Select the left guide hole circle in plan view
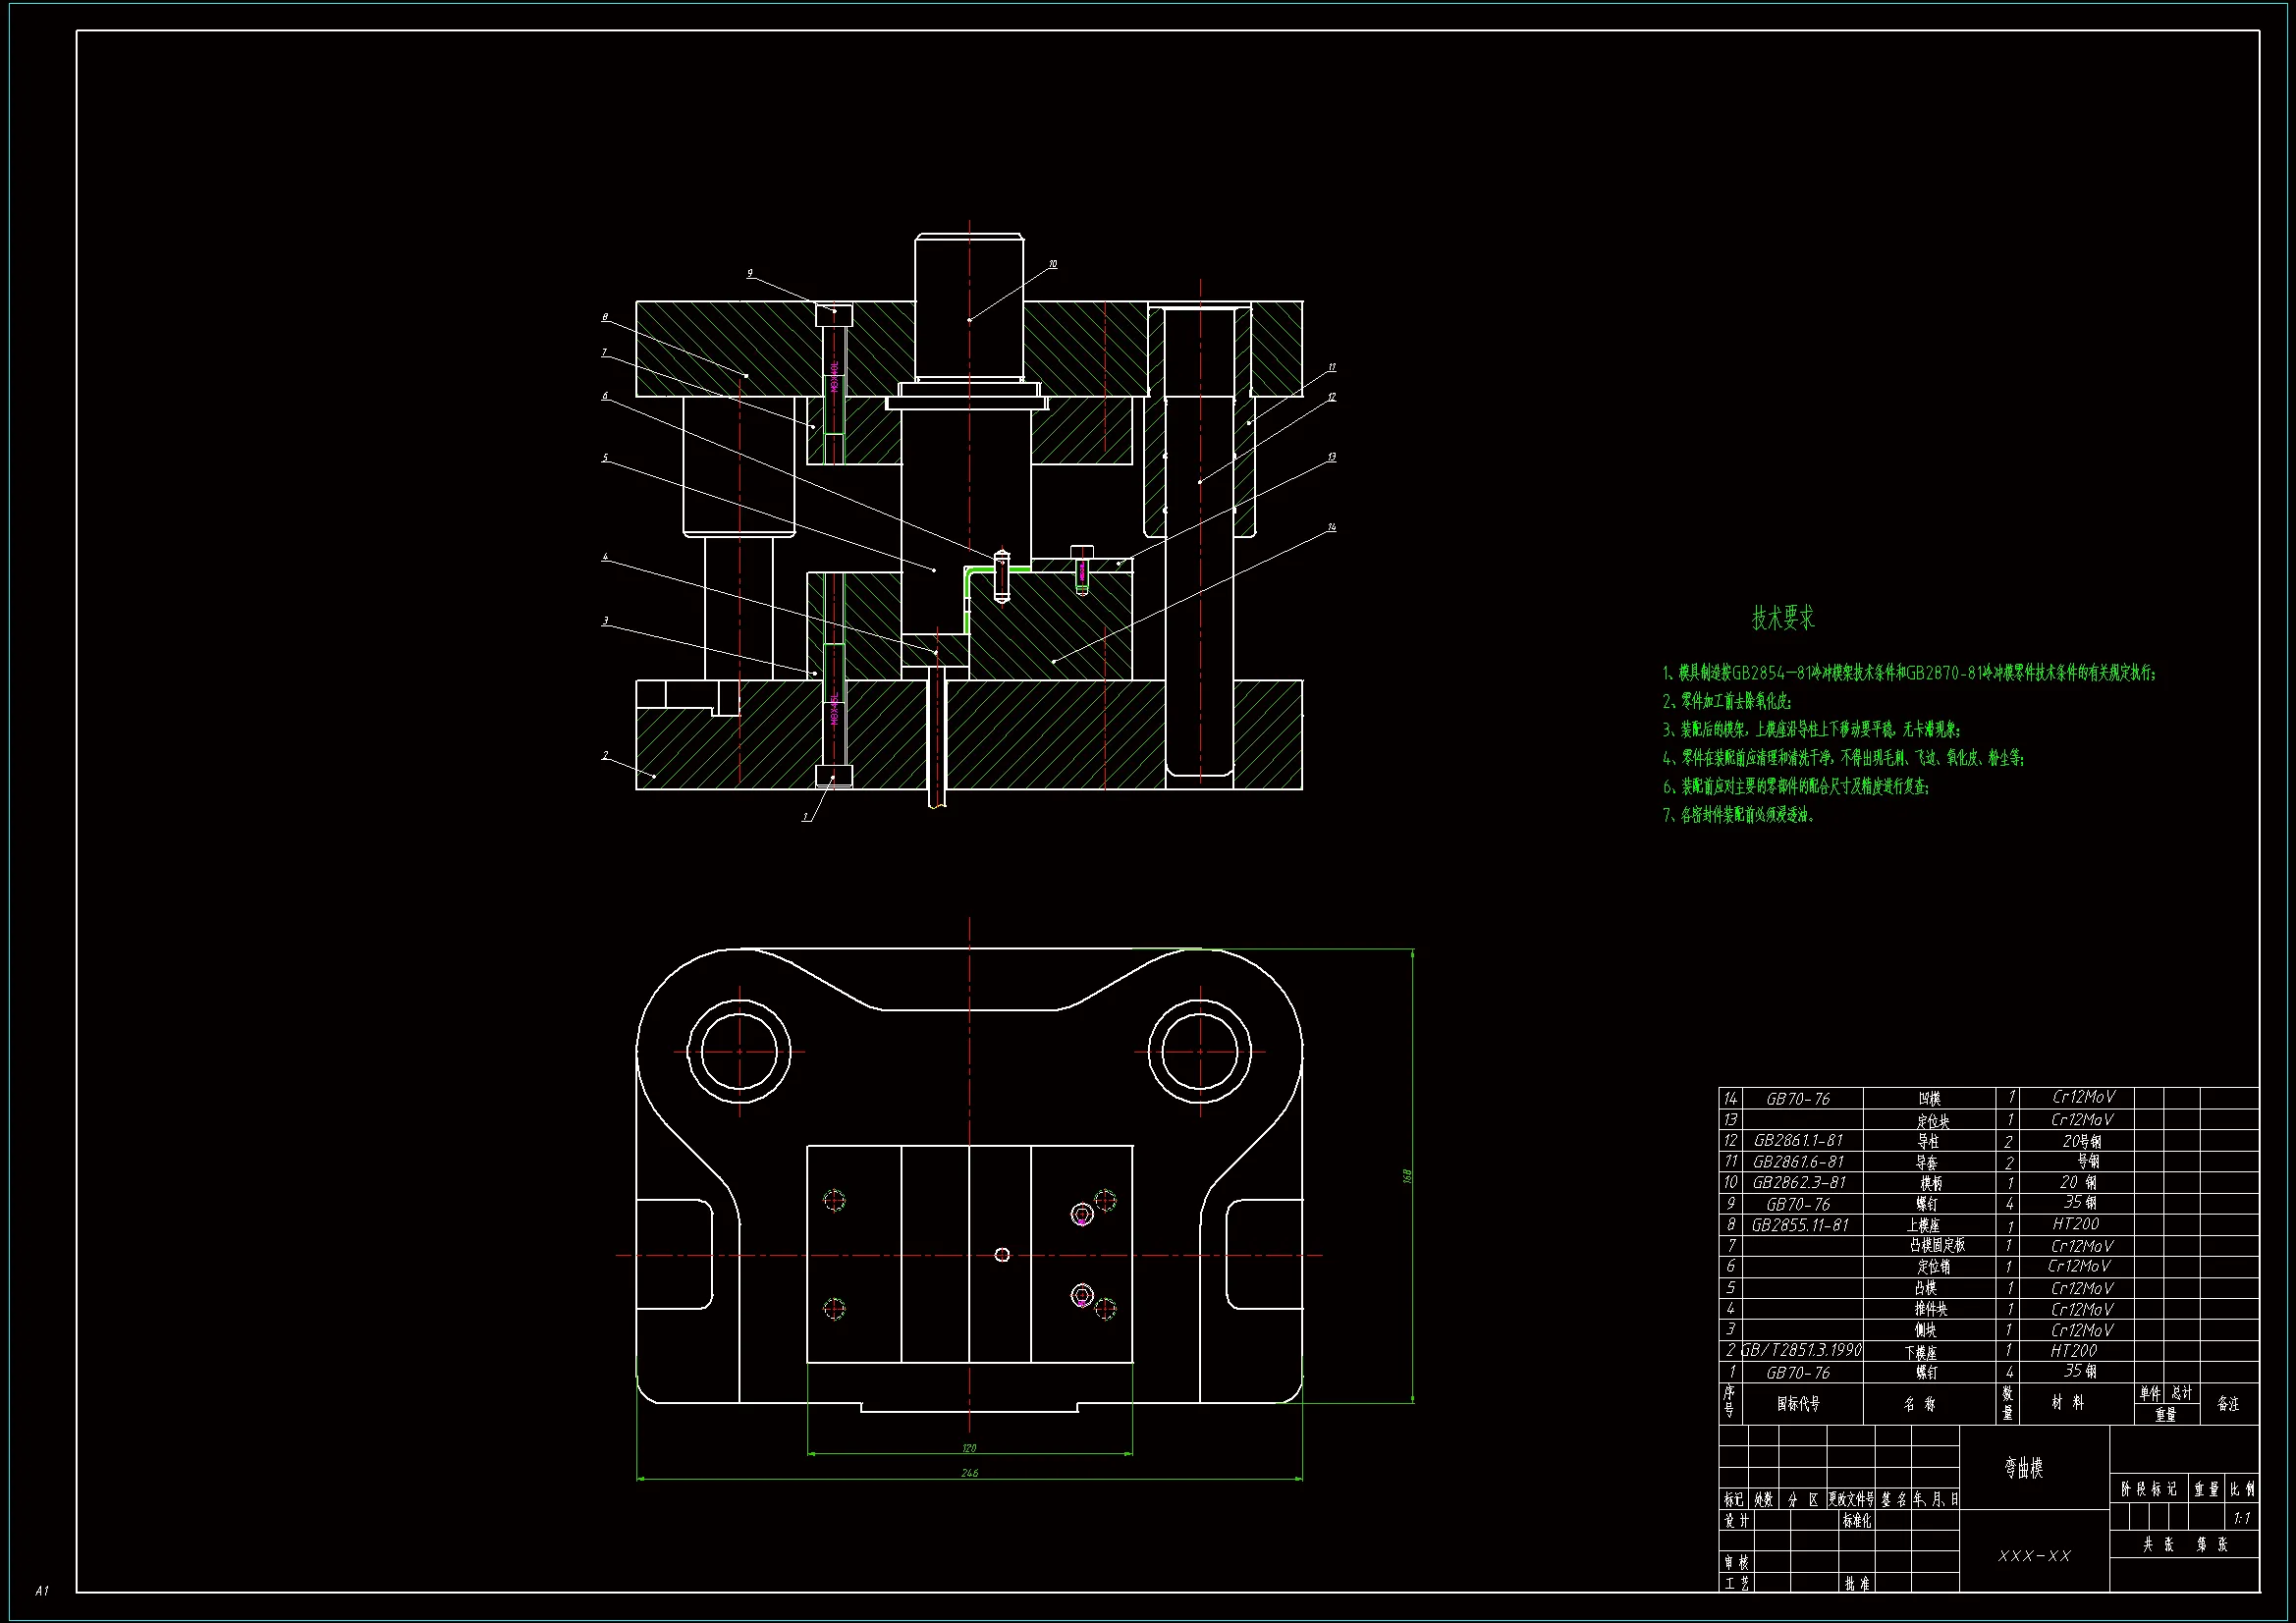2296x1623 pixels. (740, 1051)
